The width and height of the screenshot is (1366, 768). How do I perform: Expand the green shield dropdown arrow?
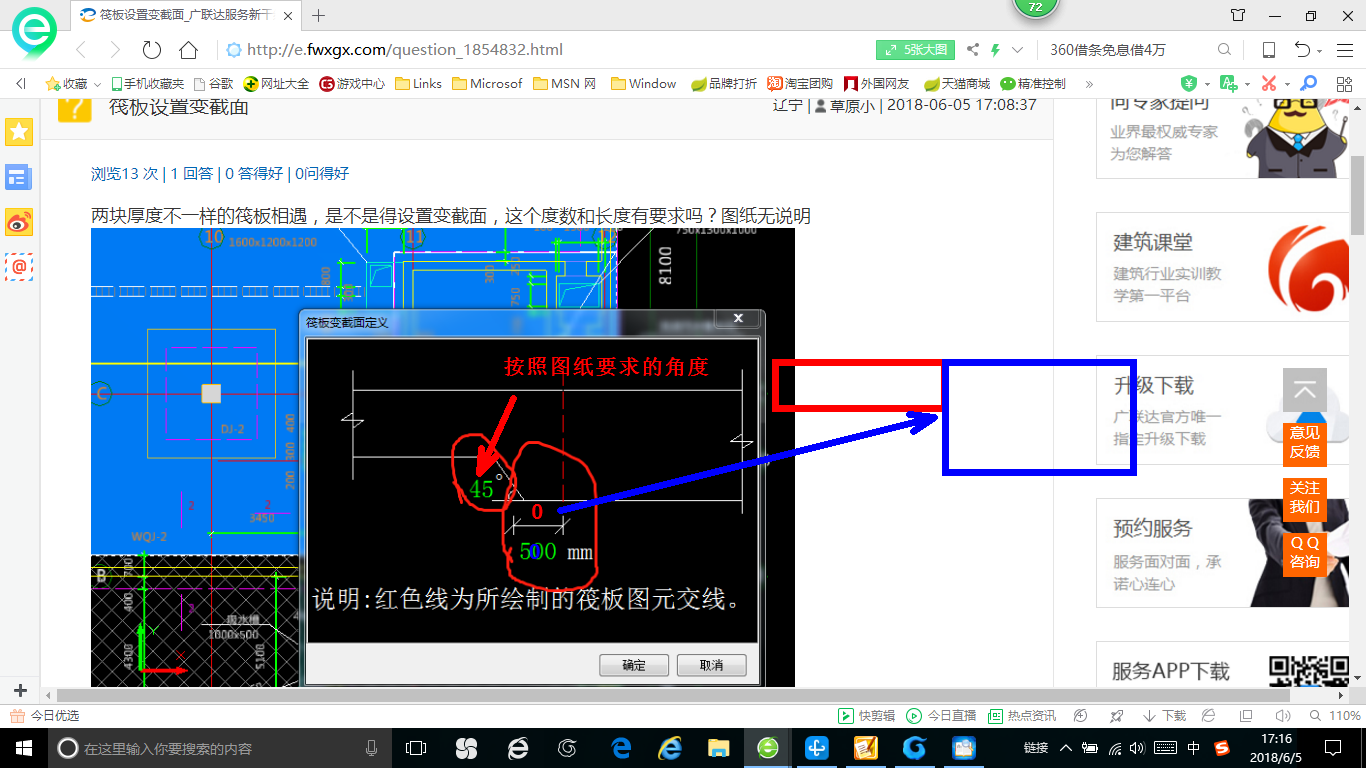1207,85
